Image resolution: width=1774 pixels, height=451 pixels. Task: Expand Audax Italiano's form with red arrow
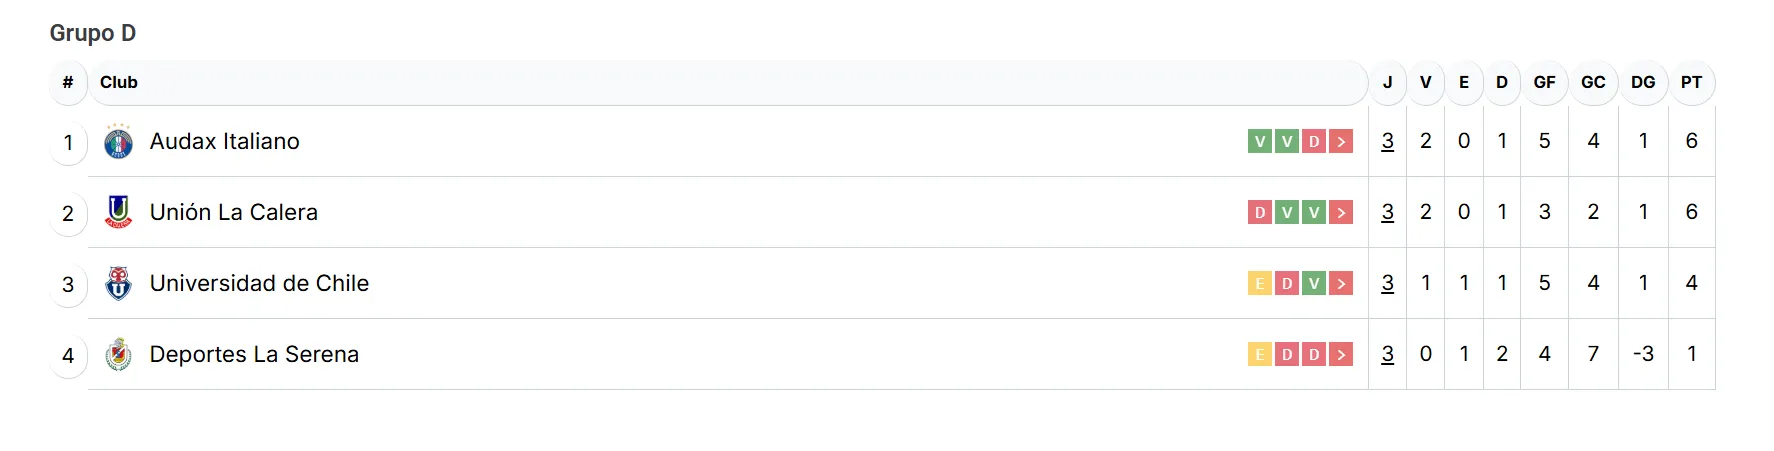pos(1341,142)
